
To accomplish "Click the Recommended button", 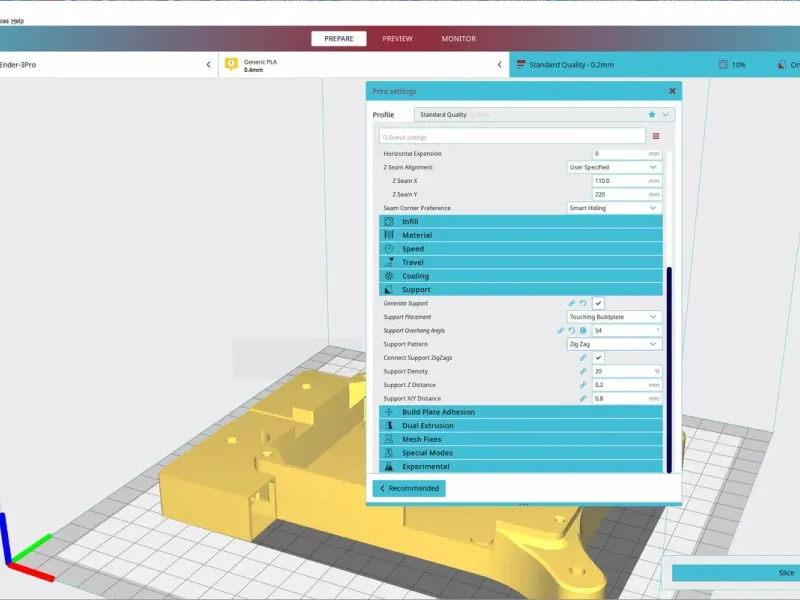I will click(x=409, y=488).
